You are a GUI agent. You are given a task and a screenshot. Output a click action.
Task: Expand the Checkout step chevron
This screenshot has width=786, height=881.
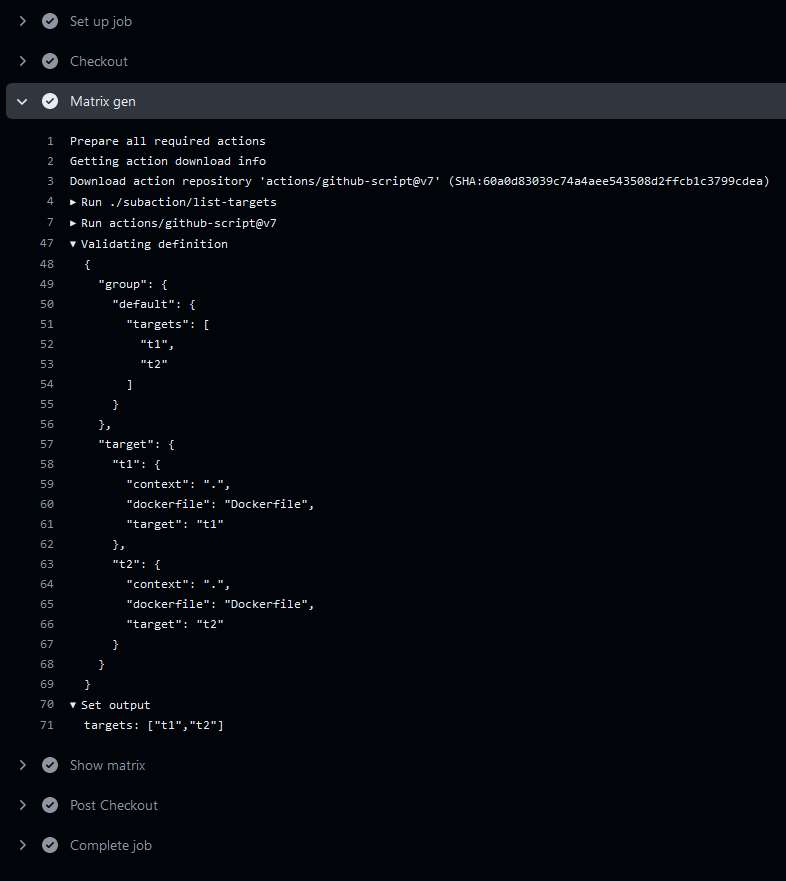(23, 61)
